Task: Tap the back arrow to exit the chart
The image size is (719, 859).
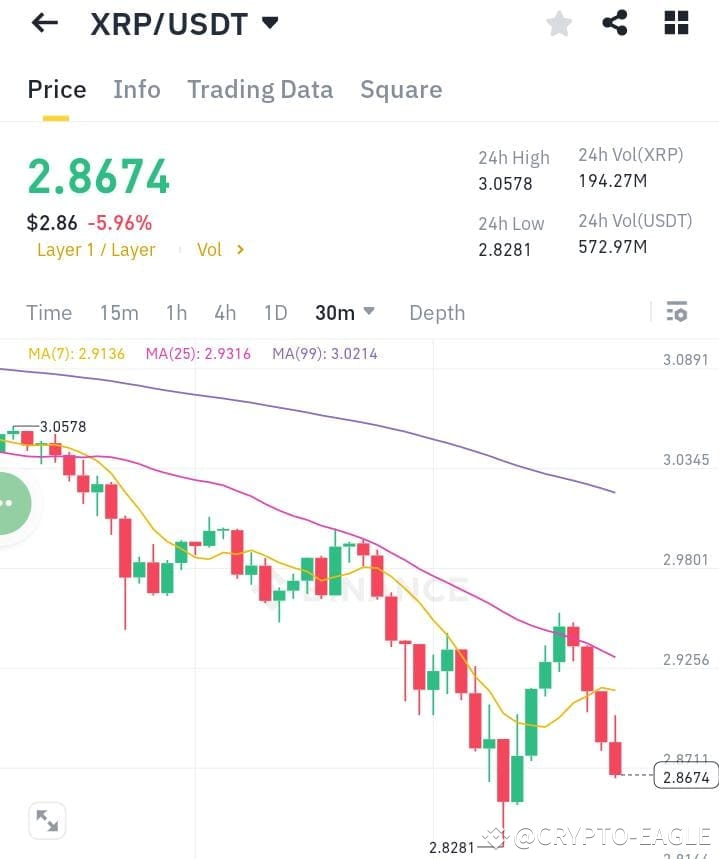Action: [42, 23]
